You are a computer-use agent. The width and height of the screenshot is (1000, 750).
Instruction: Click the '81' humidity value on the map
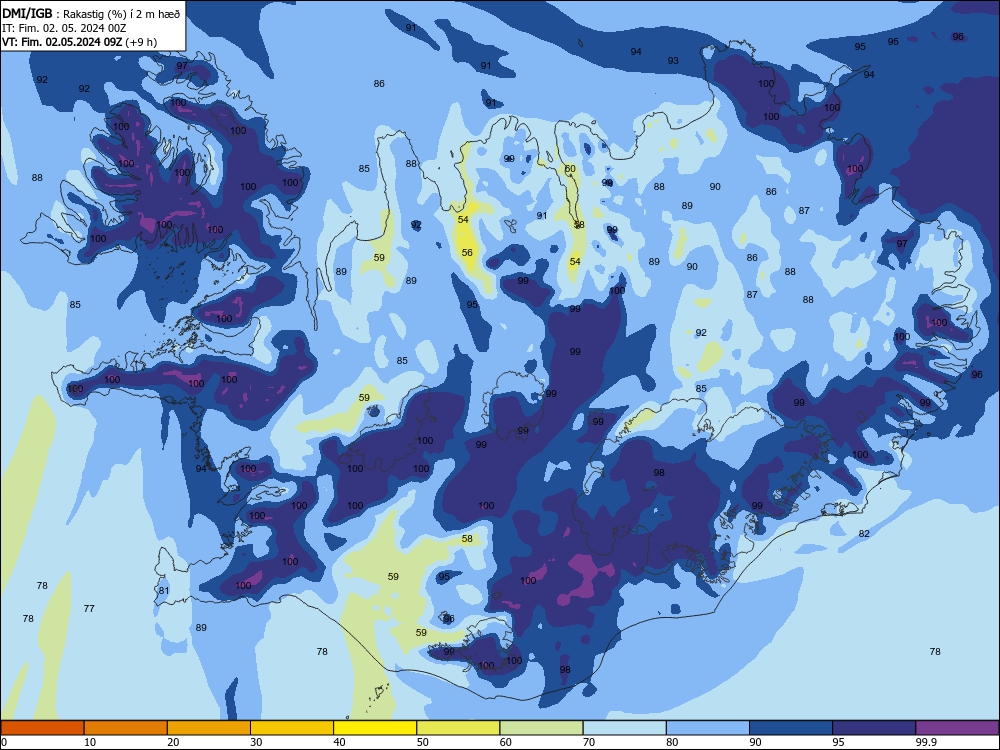coord(164,591)
